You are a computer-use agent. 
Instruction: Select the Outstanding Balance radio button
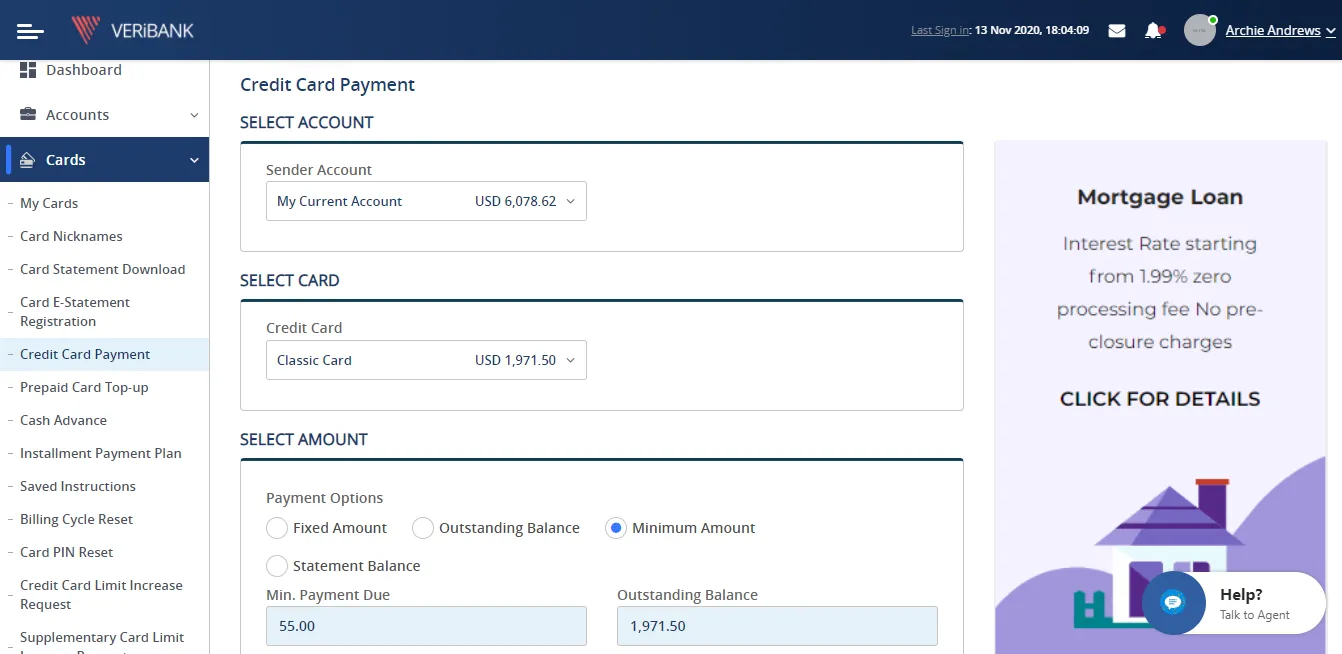click(x=423, y=528)
